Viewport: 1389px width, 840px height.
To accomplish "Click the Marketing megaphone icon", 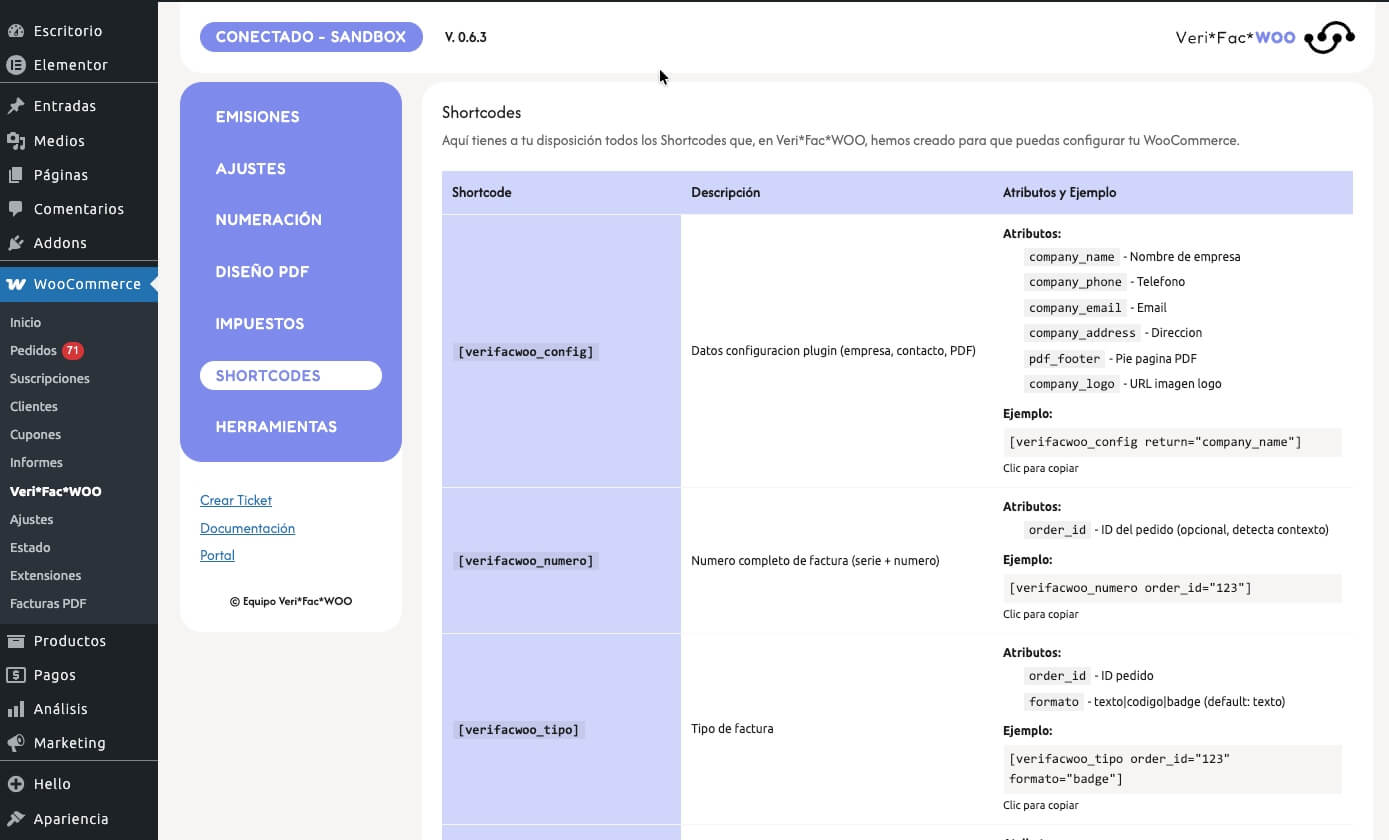I will [x=16, y=743].
